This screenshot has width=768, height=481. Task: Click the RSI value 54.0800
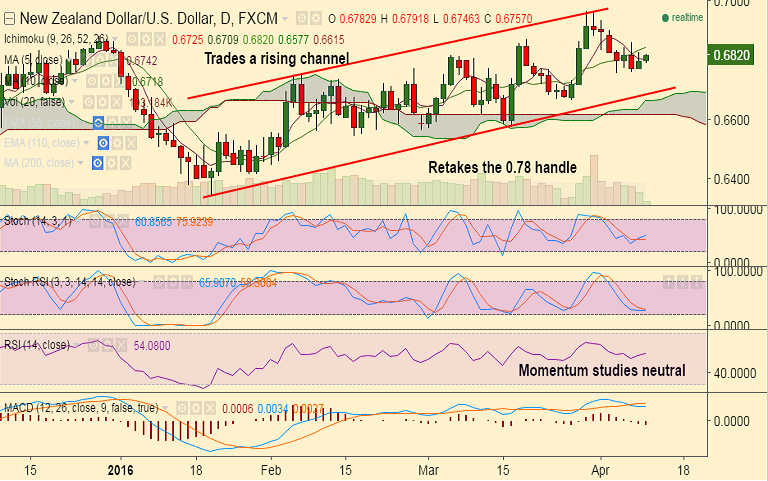coord(152,346)
